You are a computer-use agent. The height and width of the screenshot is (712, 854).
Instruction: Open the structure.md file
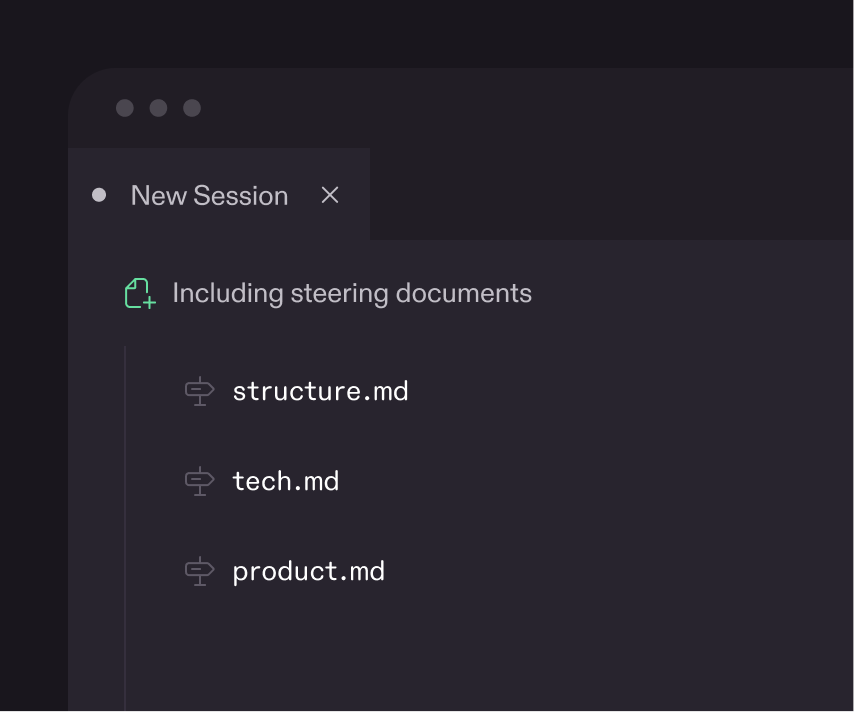pos(320,391)
